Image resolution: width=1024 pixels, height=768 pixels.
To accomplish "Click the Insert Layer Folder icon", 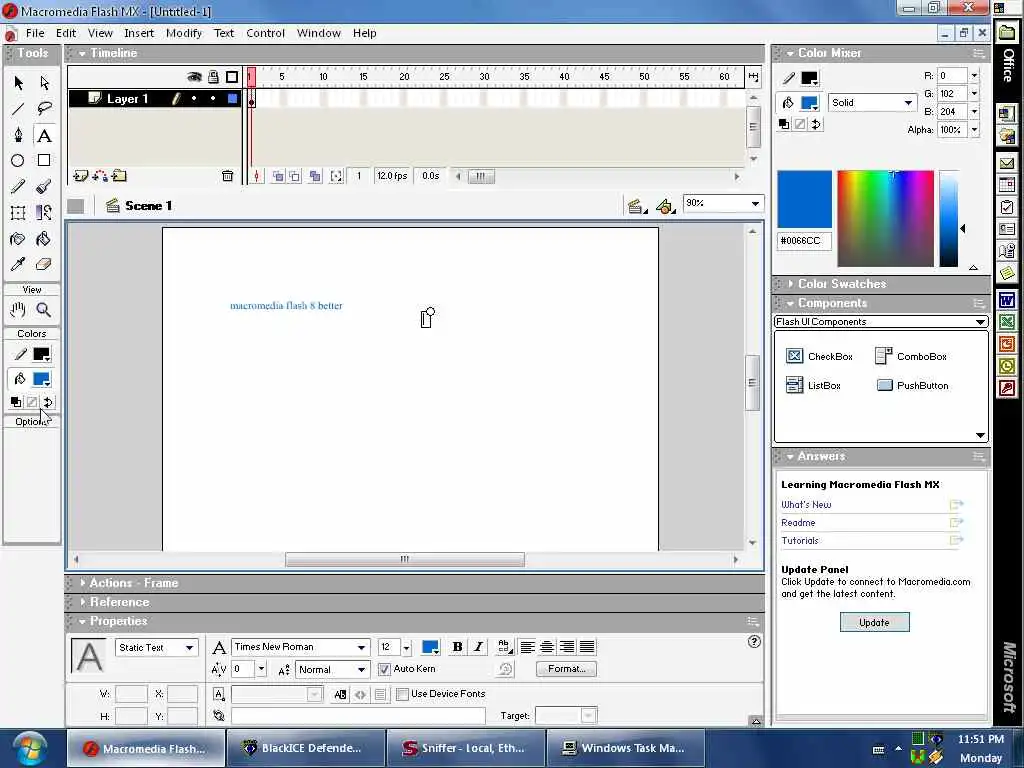I will click(120, 176).
